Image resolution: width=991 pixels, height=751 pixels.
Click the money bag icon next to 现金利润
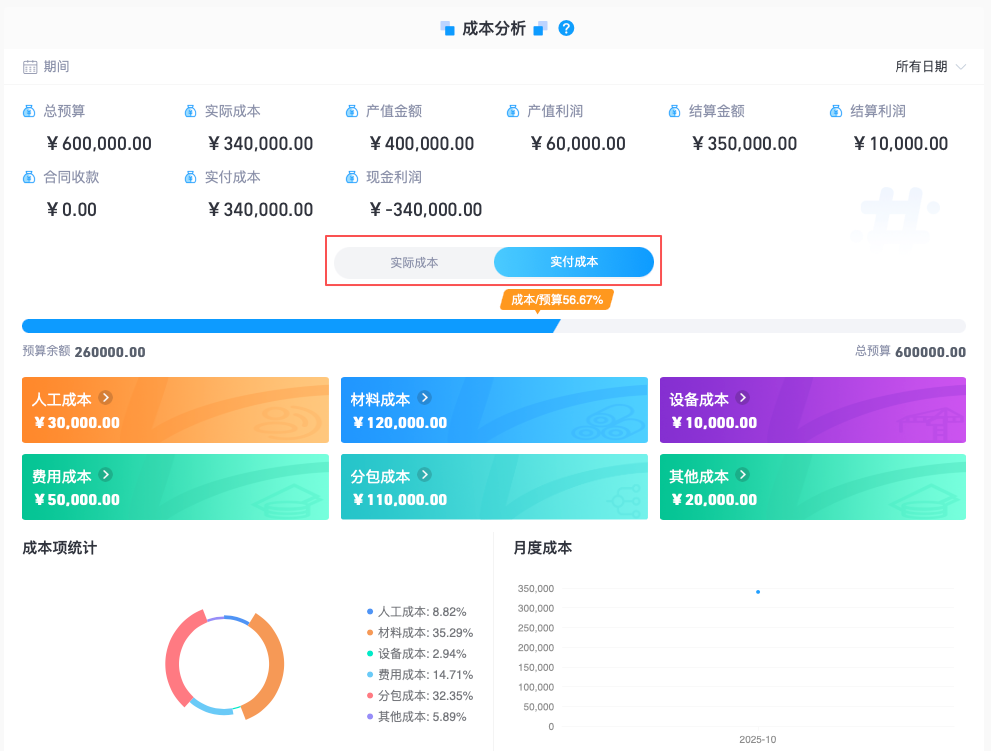click(352, 177)
